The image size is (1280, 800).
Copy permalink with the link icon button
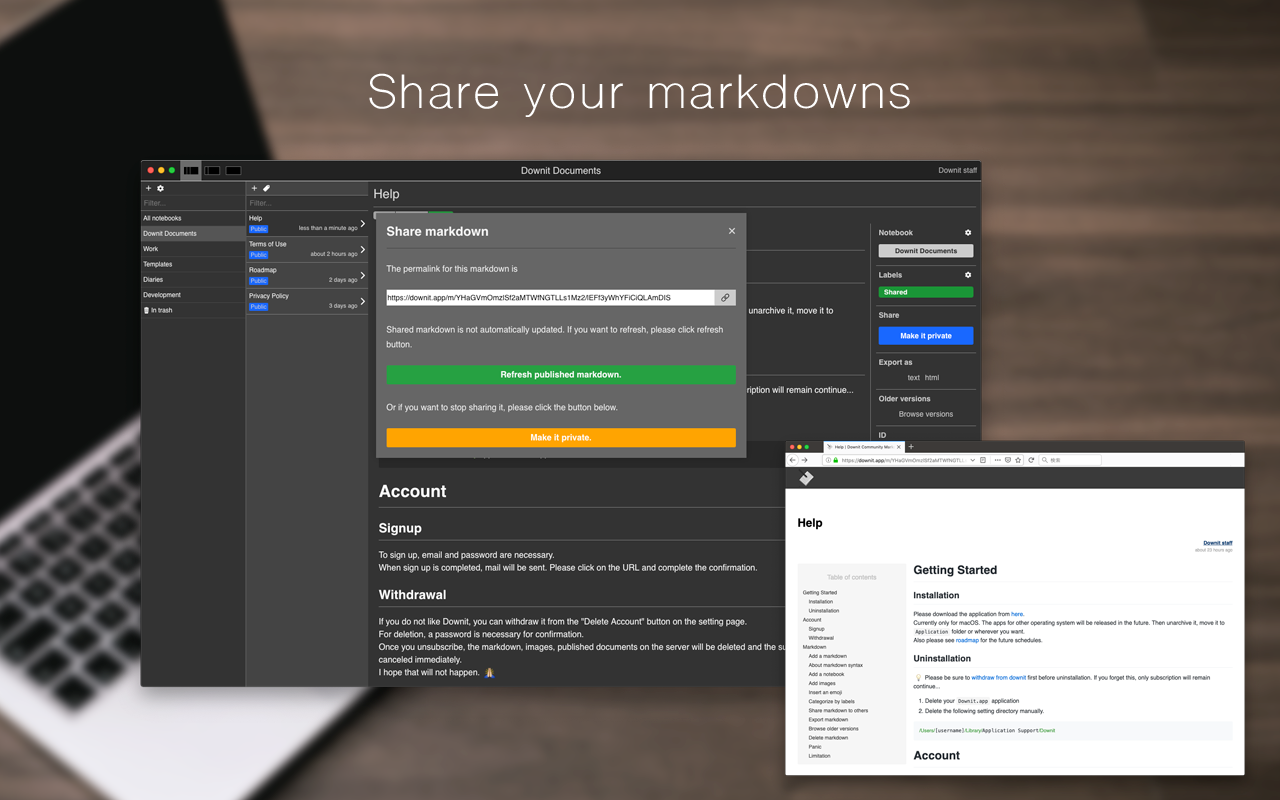725,298
